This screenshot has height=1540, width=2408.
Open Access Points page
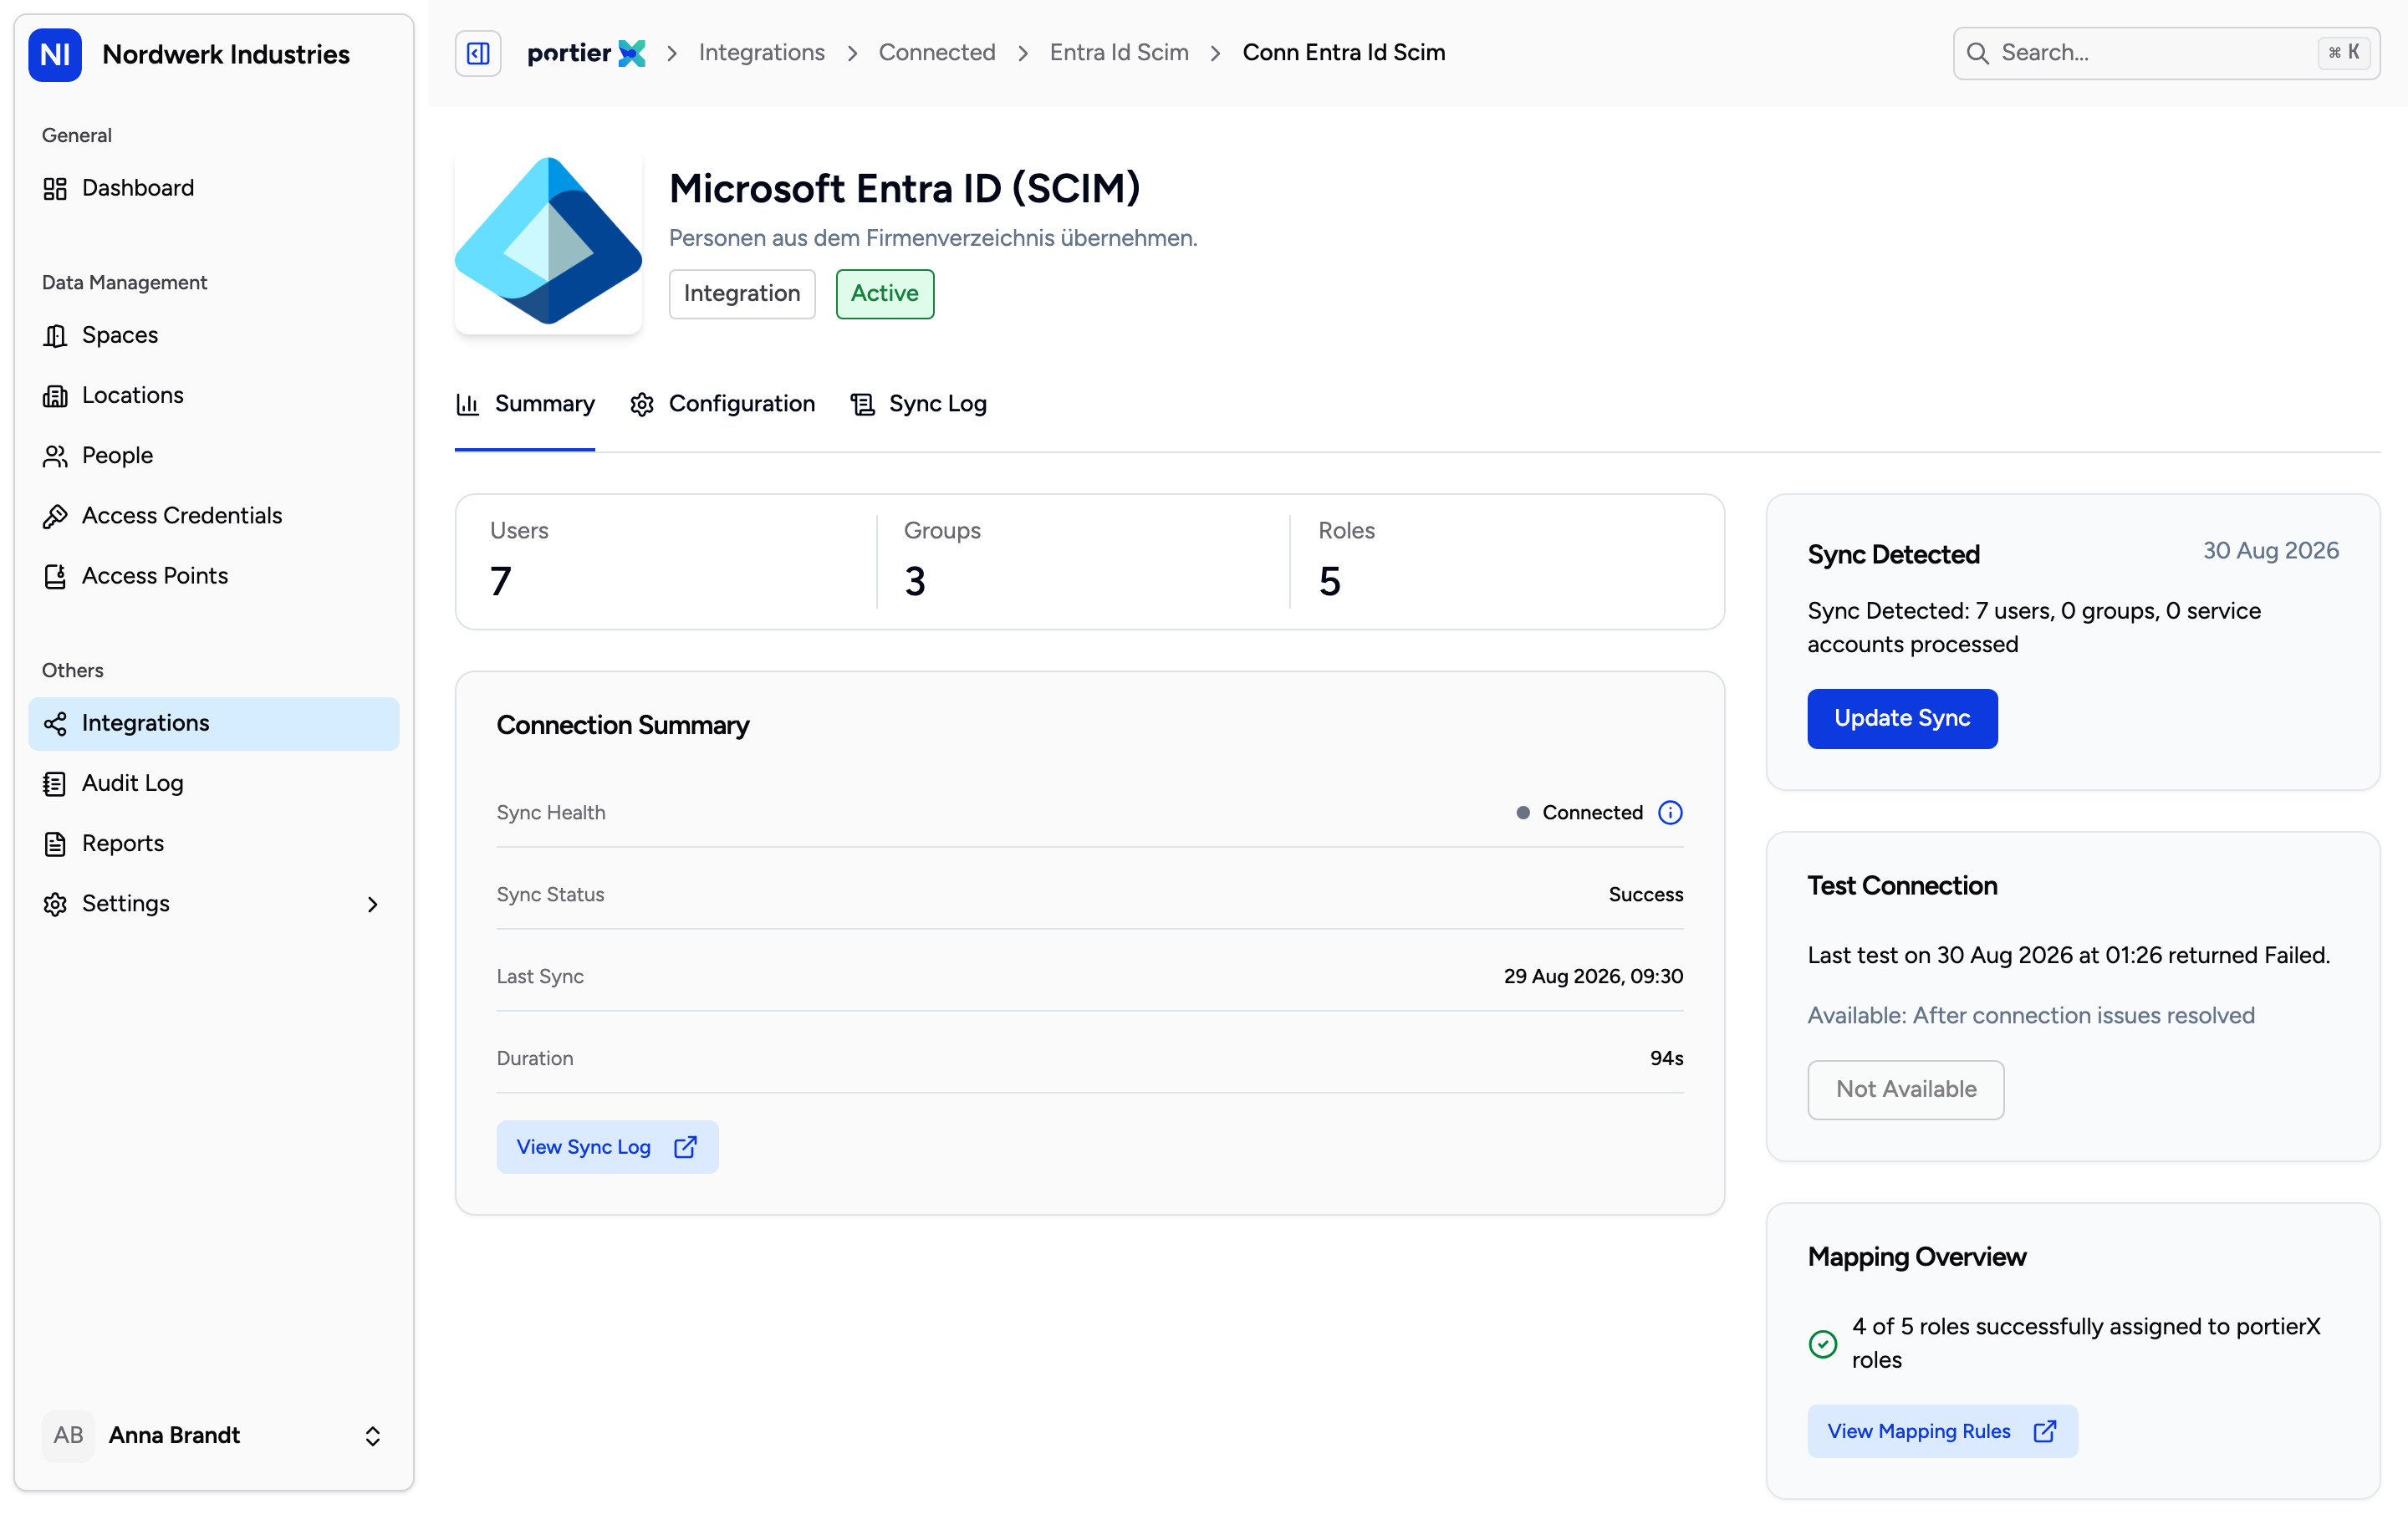pyautogui.click(x=213, y=575)
